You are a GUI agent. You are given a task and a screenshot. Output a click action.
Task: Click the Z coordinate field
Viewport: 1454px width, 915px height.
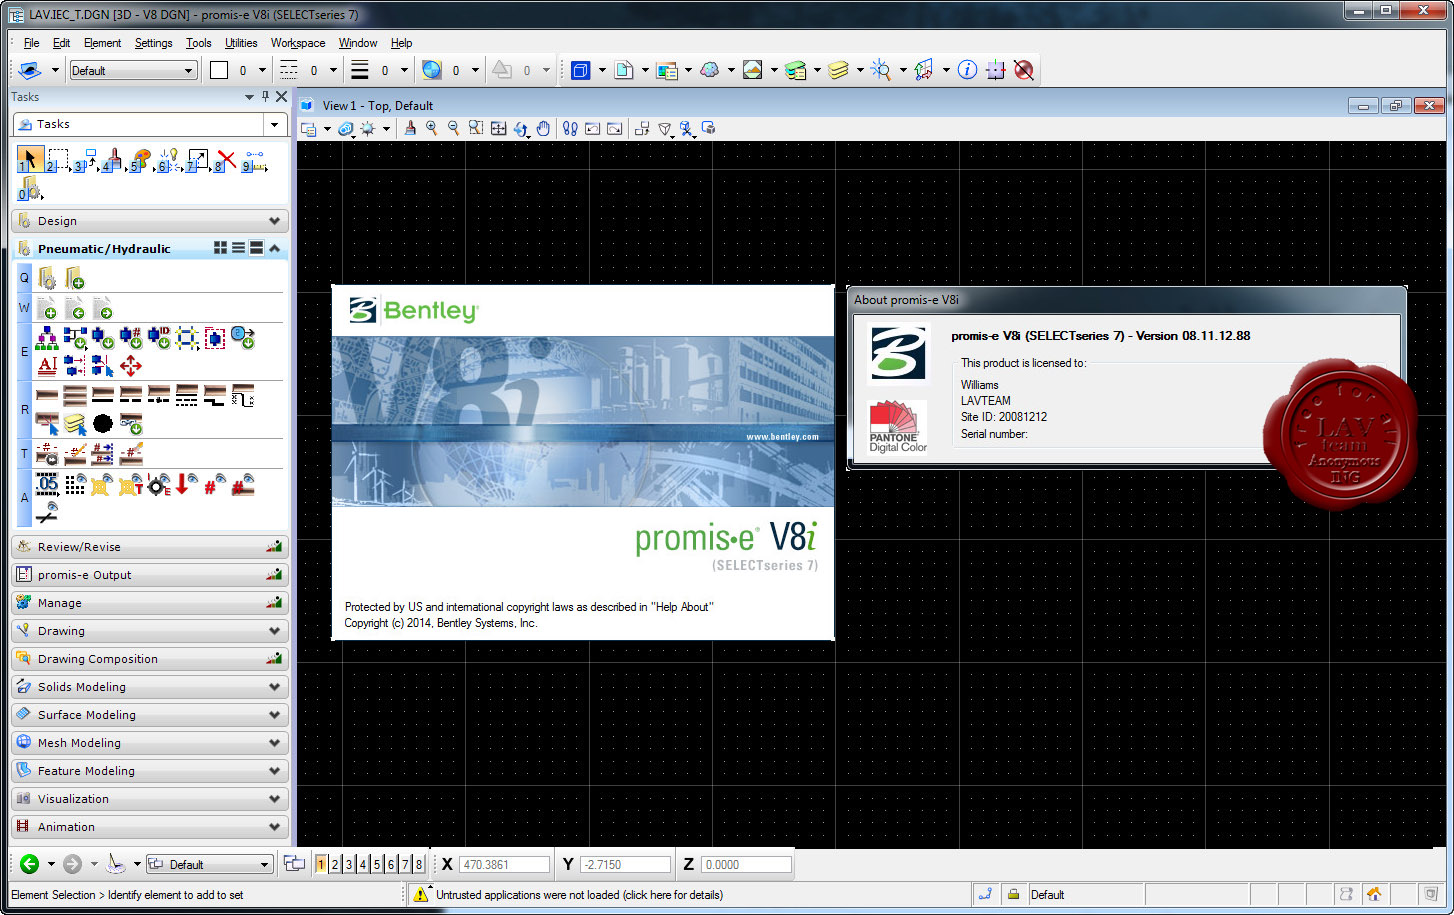pos(746,865)
